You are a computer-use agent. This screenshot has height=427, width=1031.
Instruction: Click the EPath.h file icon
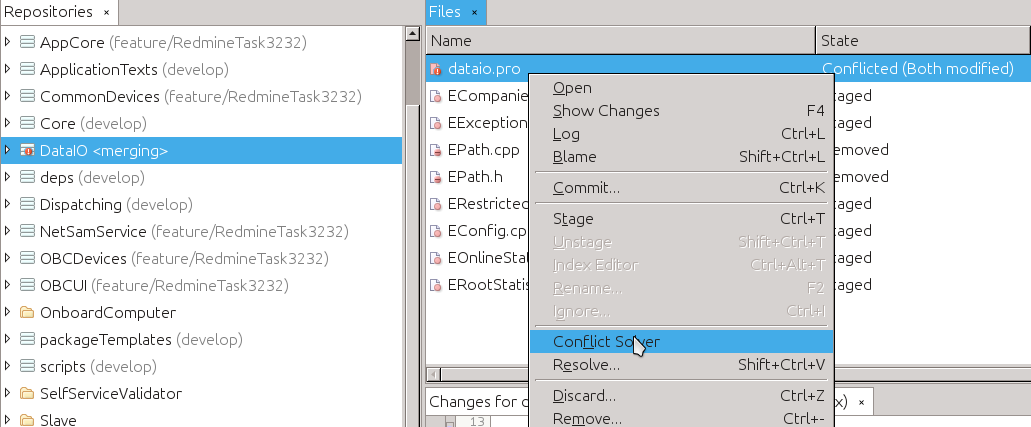click(x=436, y=178)
